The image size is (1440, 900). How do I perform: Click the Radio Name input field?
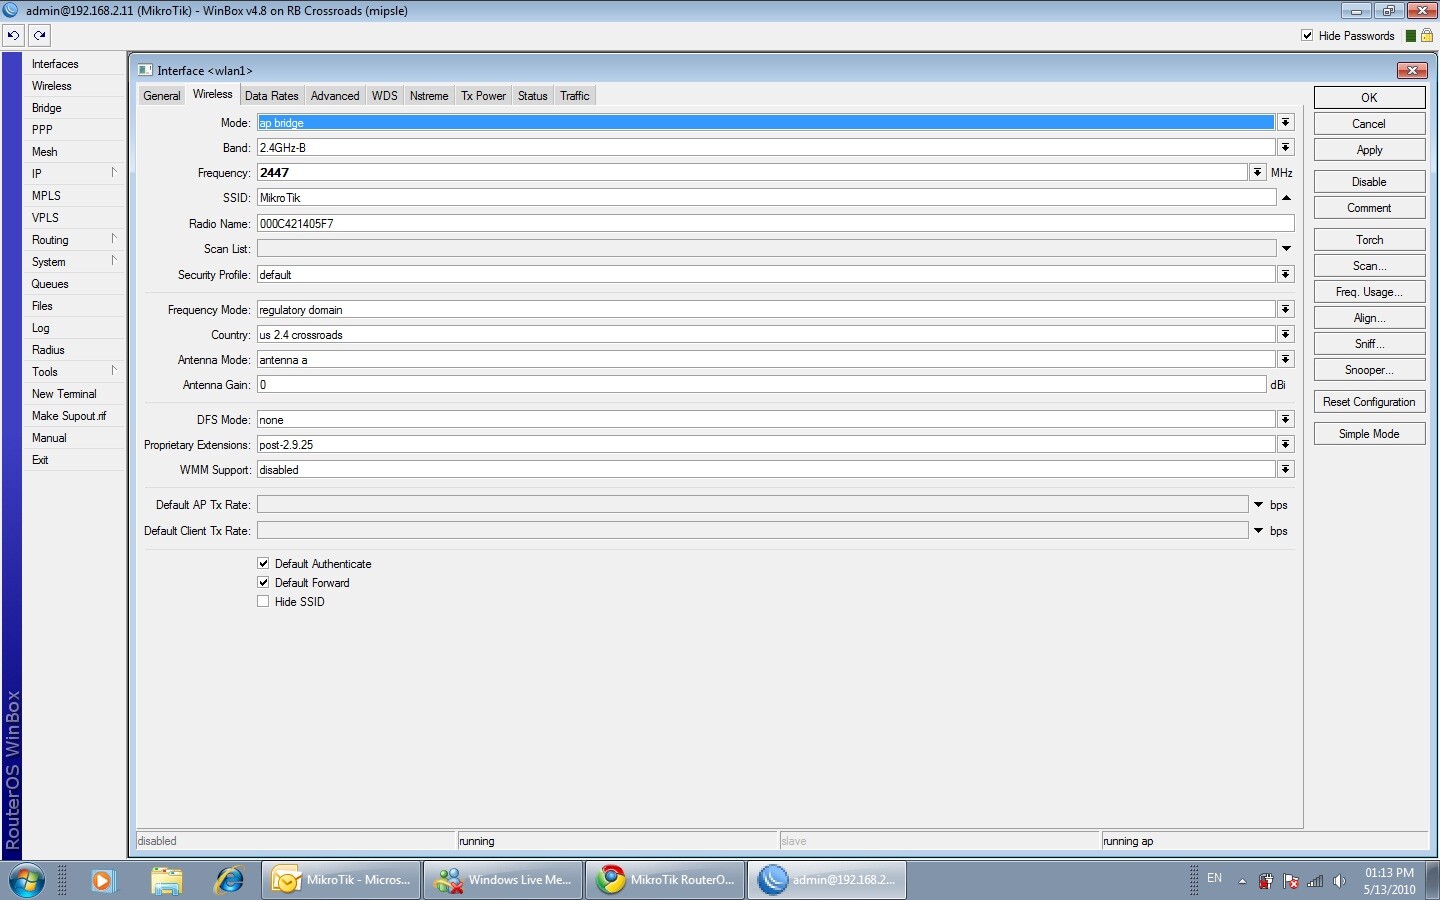click(776, 223)
